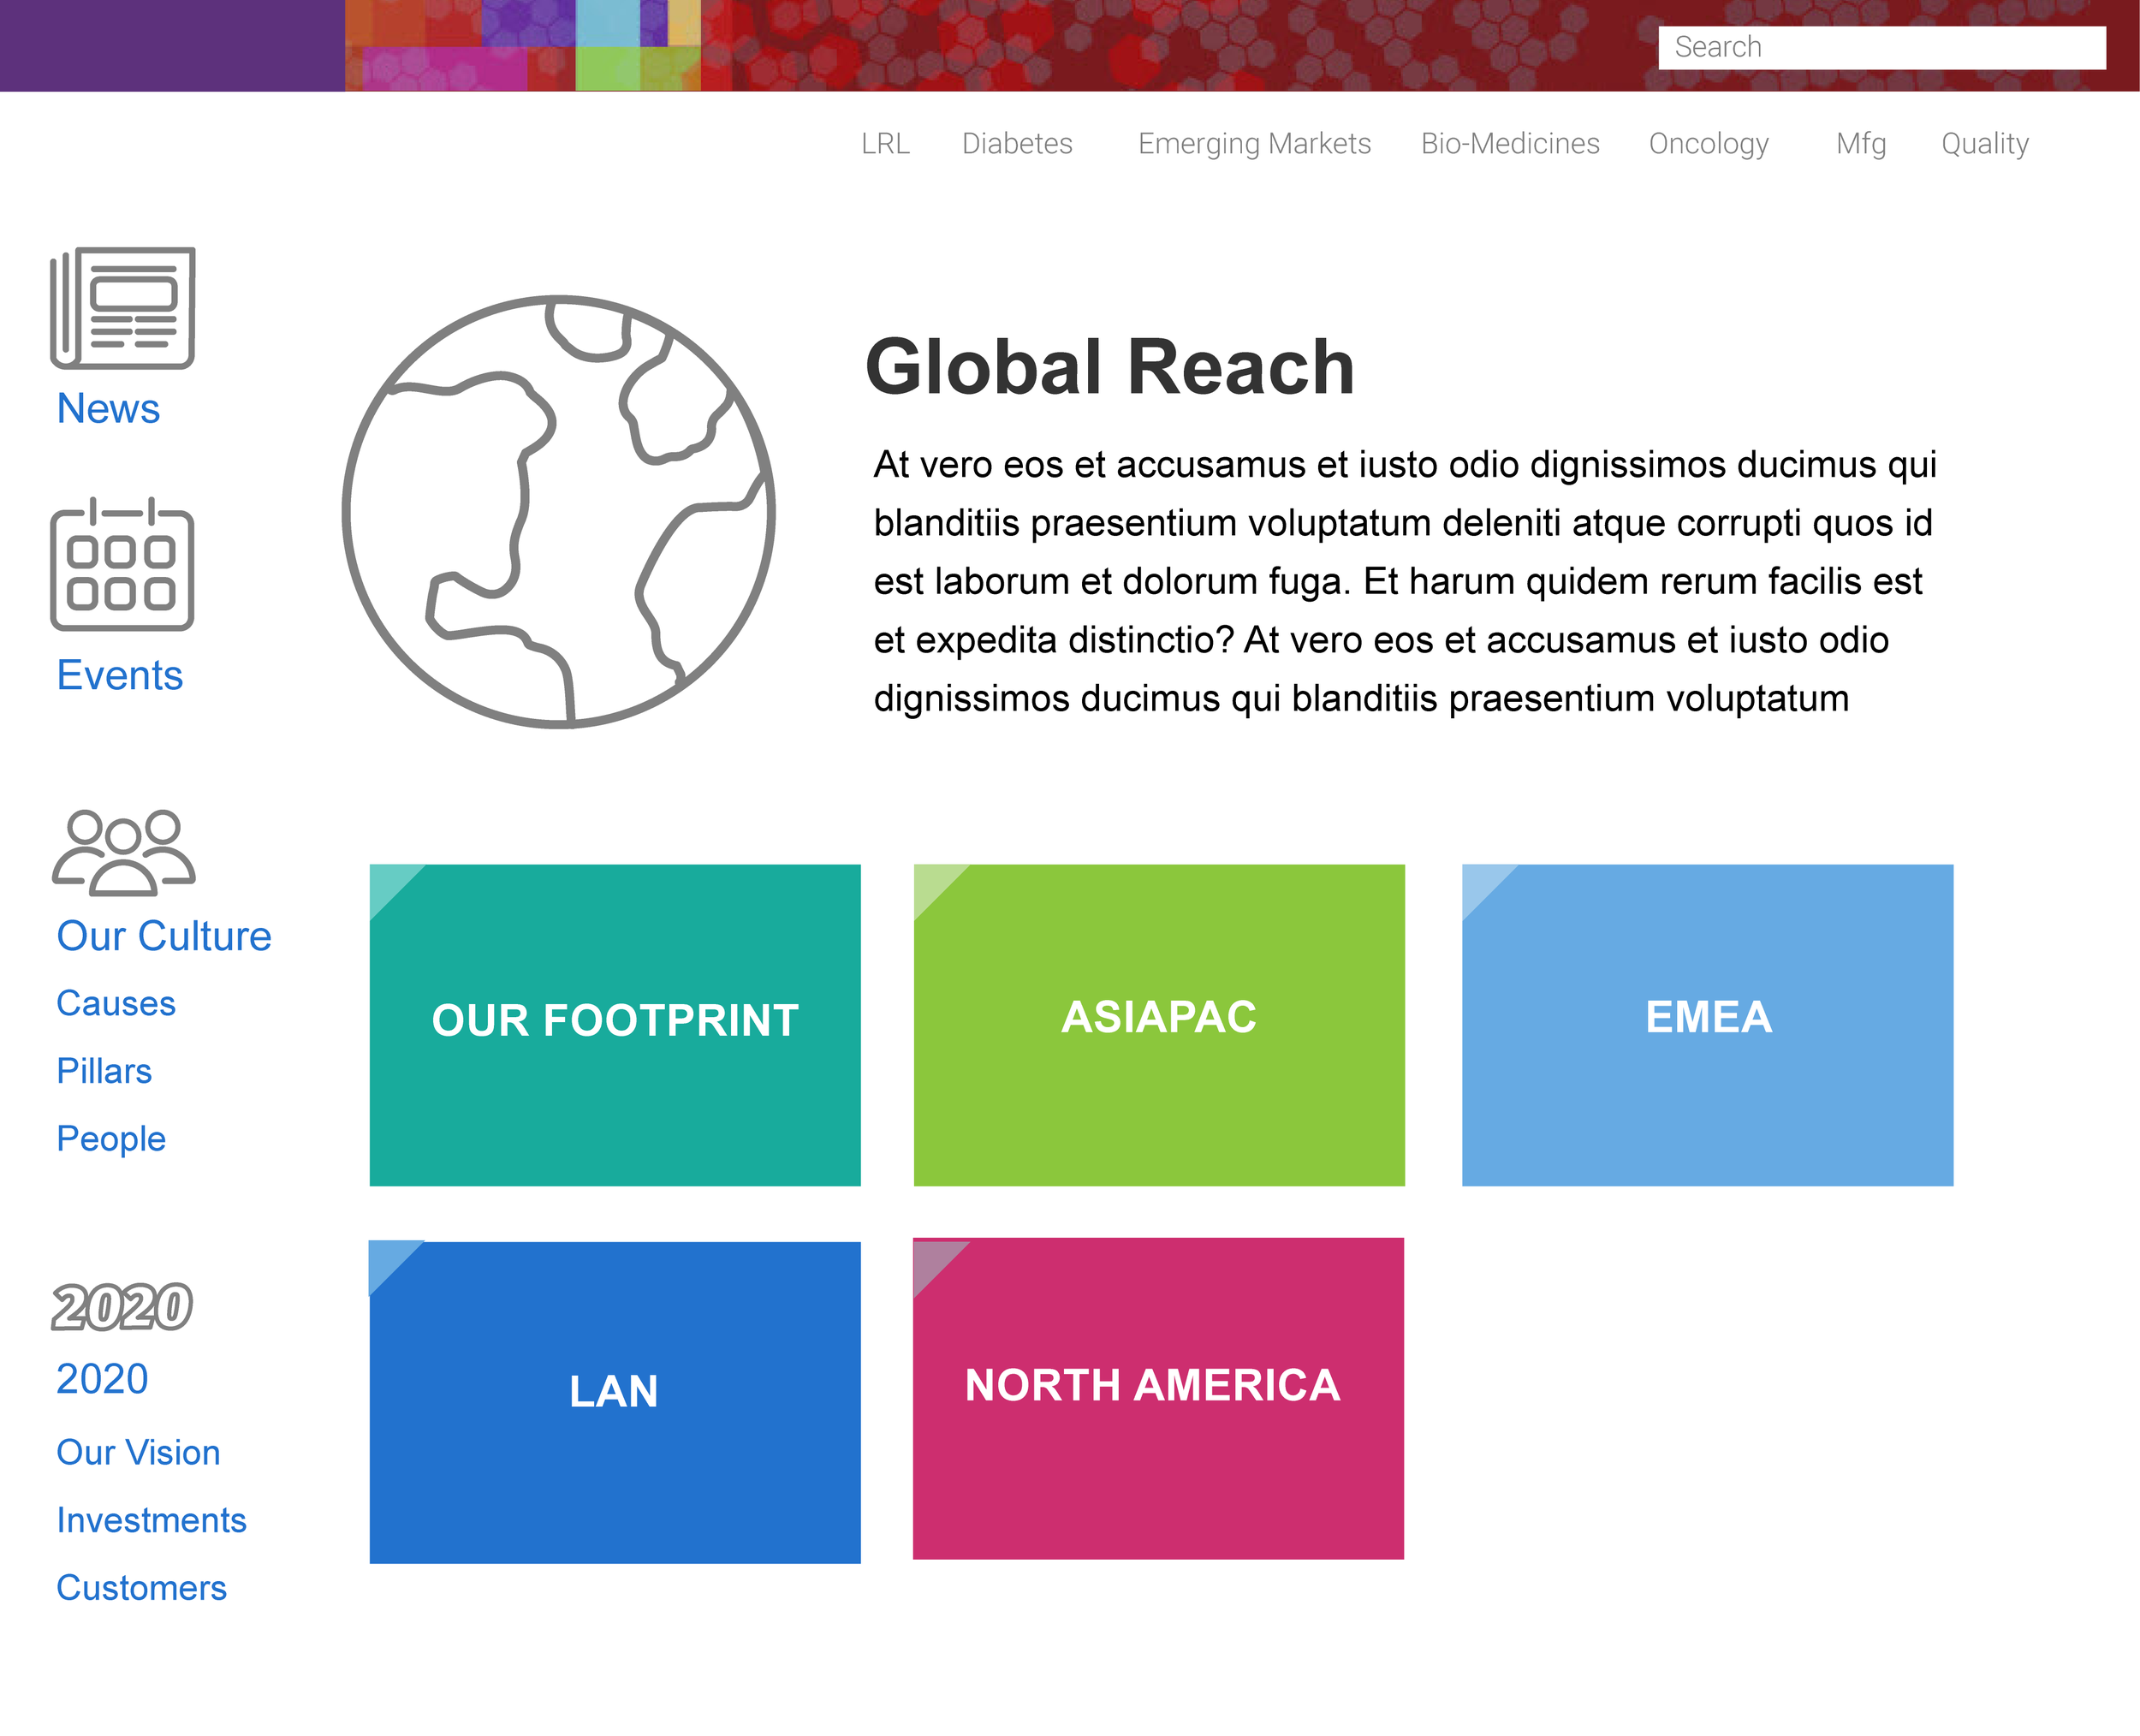Screen dimensions: 2140x1736
Task: Select Quality navigation item
Action: coord(1984,144)
